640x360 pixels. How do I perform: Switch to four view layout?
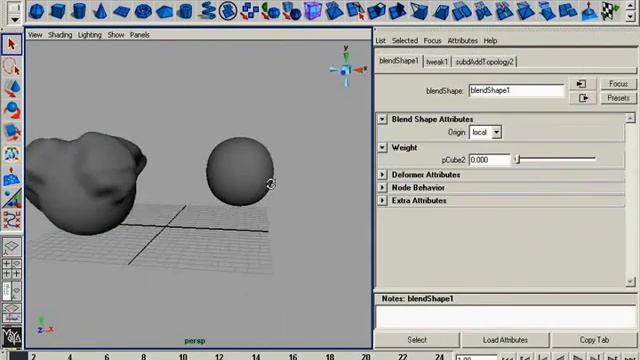pyautogui.click(x=11, y=269)
